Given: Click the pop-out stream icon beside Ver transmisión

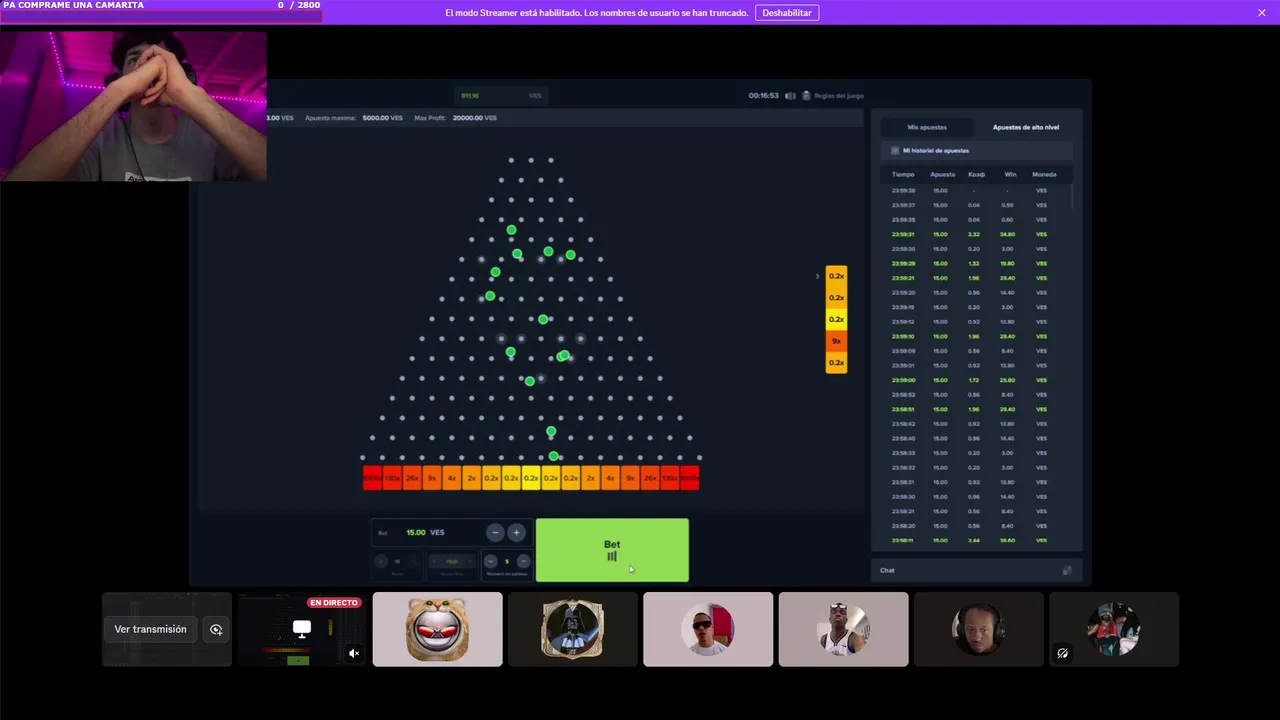Looking at the screenshot, I should click(x=216, y=629).
